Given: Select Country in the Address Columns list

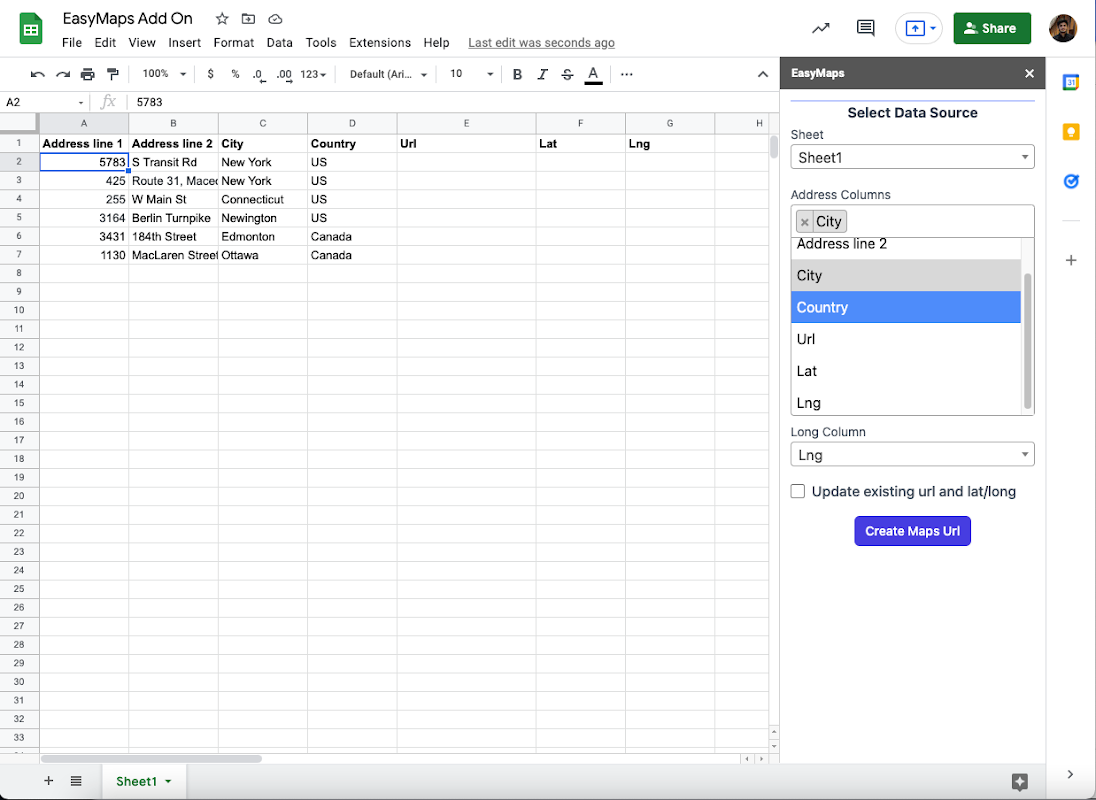Looking at the screenshot, I should click(906, 307).
